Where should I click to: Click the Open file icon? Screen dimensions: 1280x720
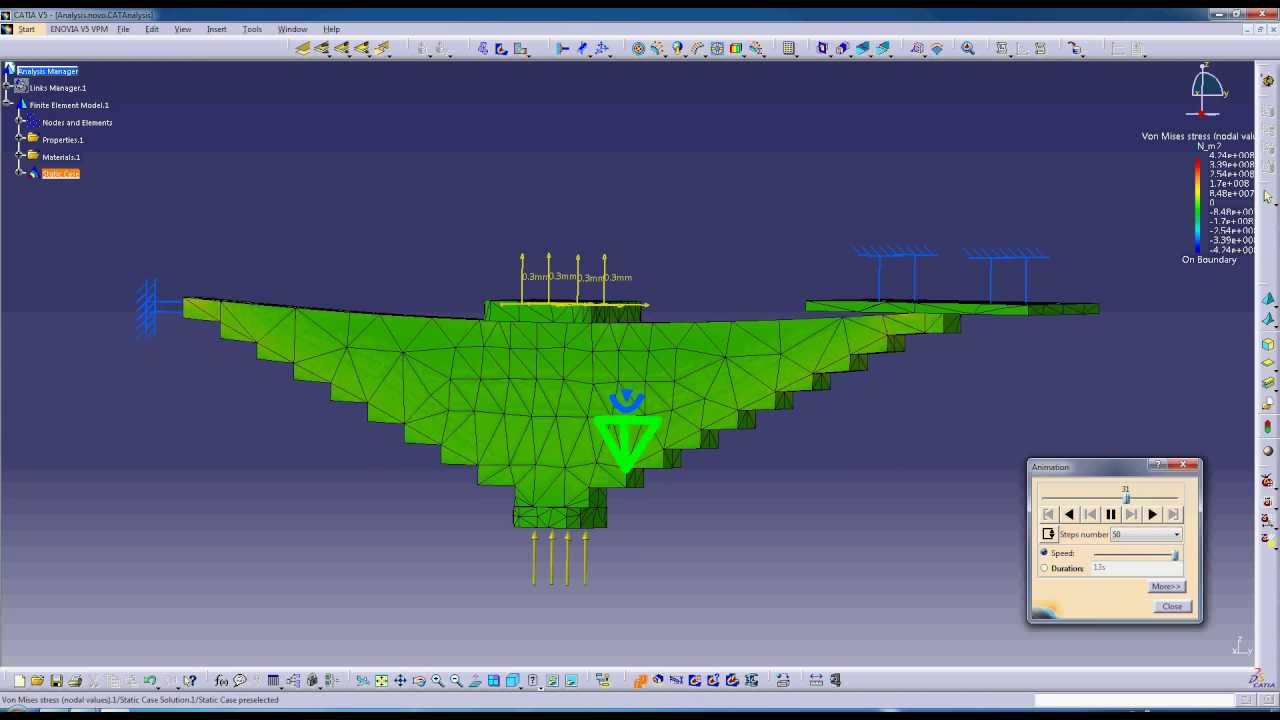[37, 681]
